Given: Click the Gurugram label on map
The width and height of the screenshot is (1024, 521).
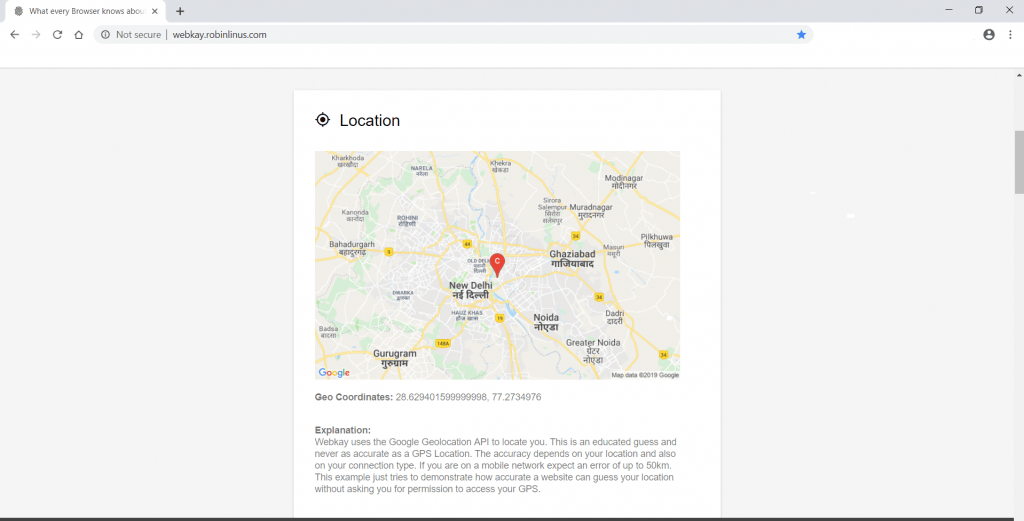Looking at the screenshot, I should (x=394, y=358).
